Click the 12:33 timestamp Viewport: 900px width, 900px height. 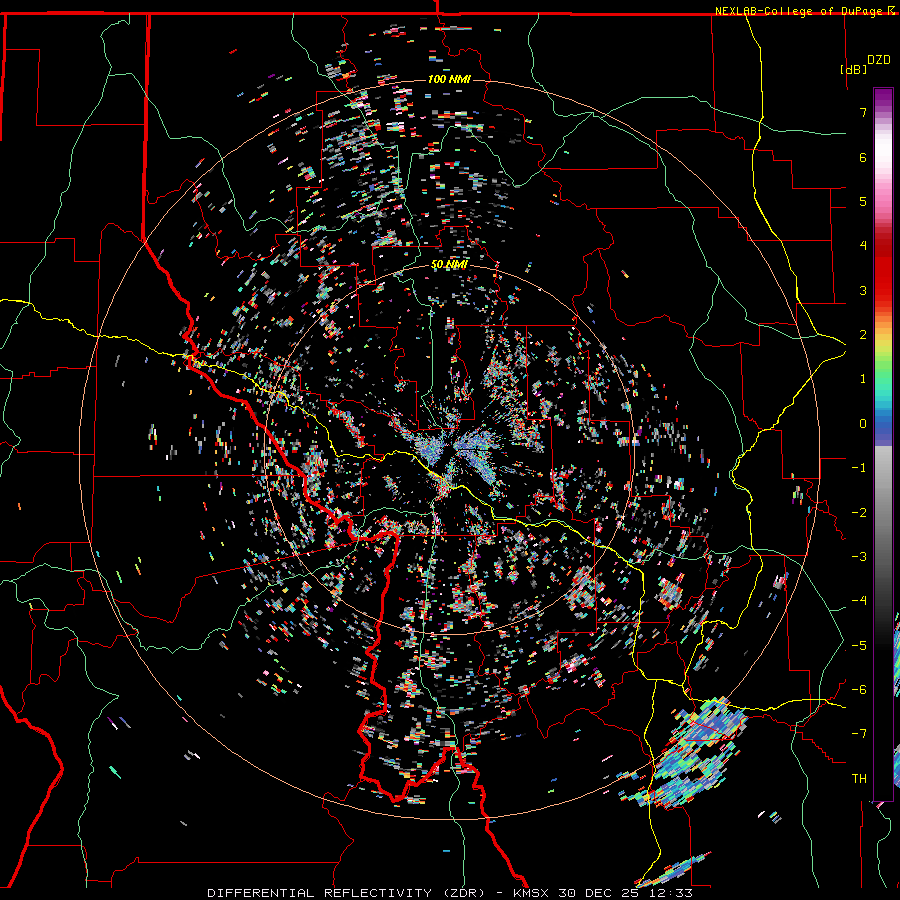pos(670,893)
